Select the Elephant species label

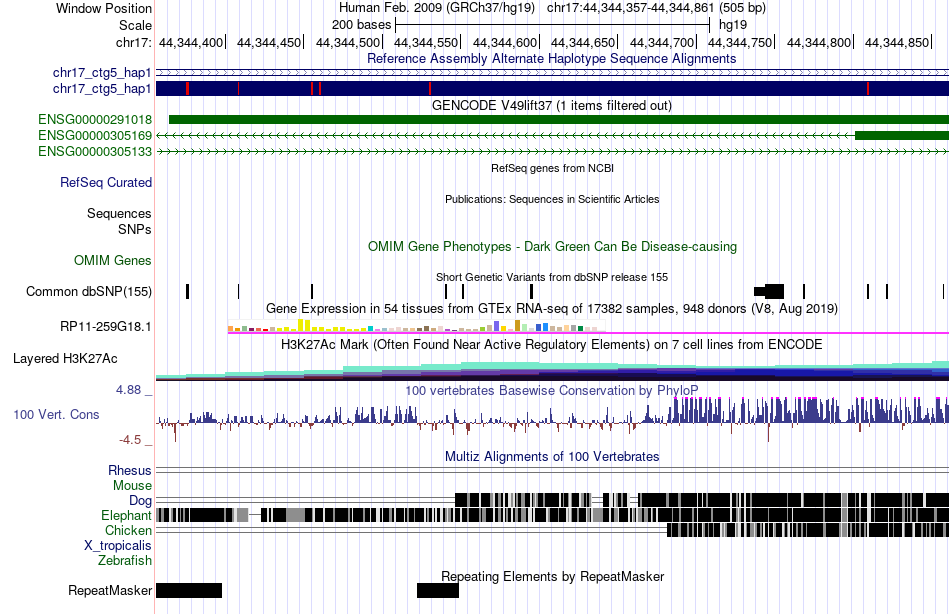click(x=126, y=516)
